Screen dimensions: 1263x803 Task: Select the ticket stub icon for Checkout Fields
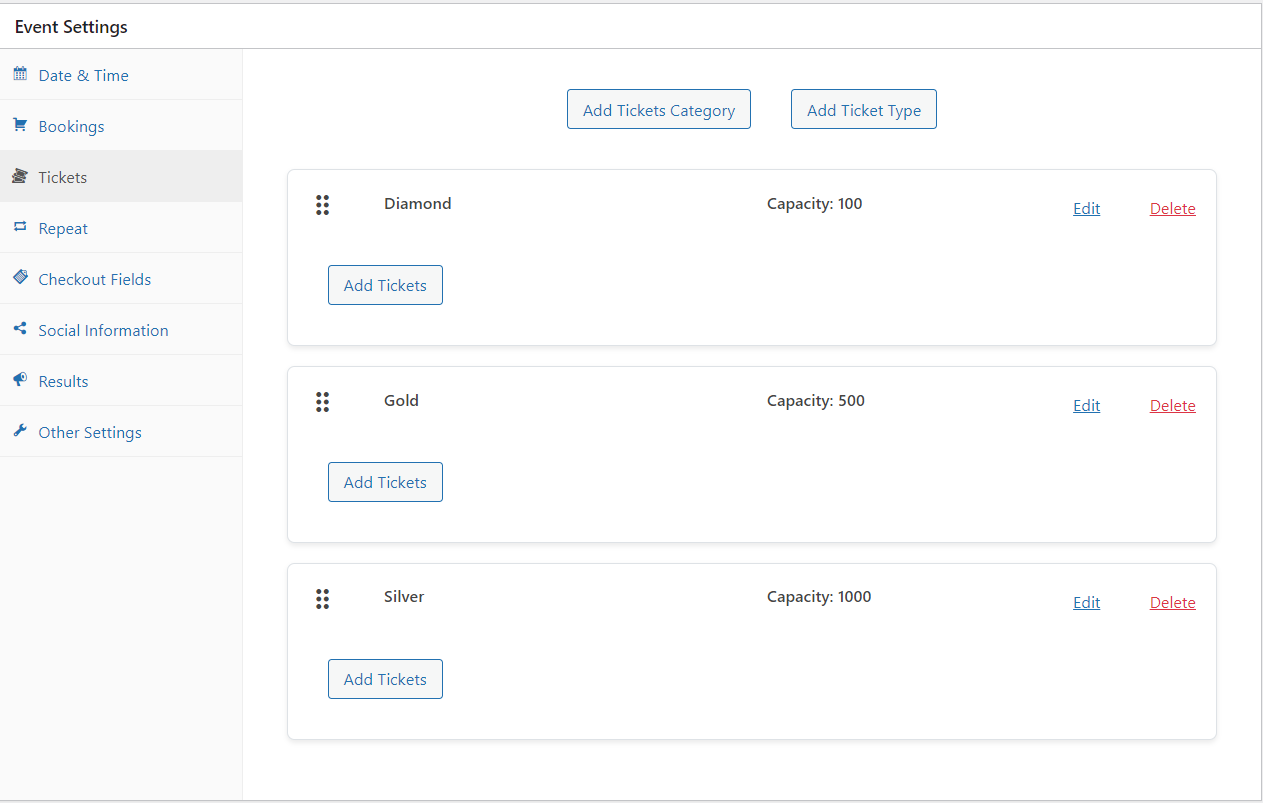point(19,278)
